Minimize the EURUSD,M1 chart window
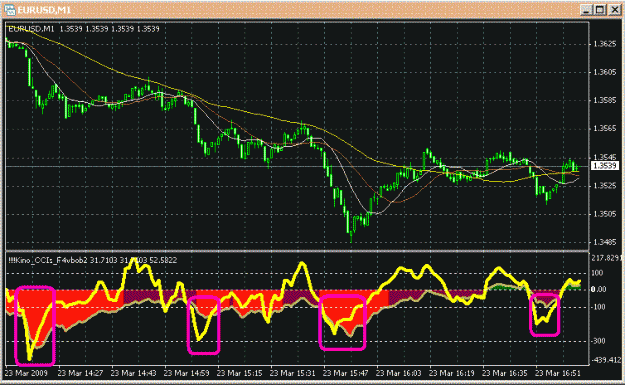The height and width of the screenshot is (385, 625). pos(586,10)
